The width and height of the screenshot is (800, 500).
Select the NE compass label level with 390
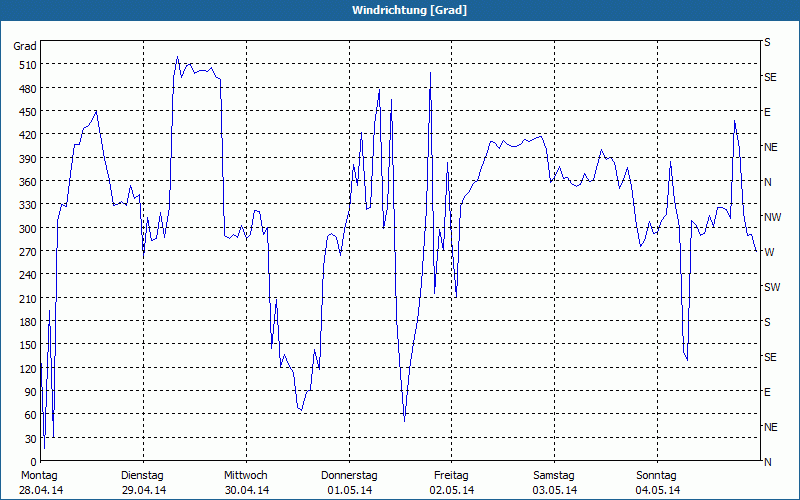tap(770, 147)
